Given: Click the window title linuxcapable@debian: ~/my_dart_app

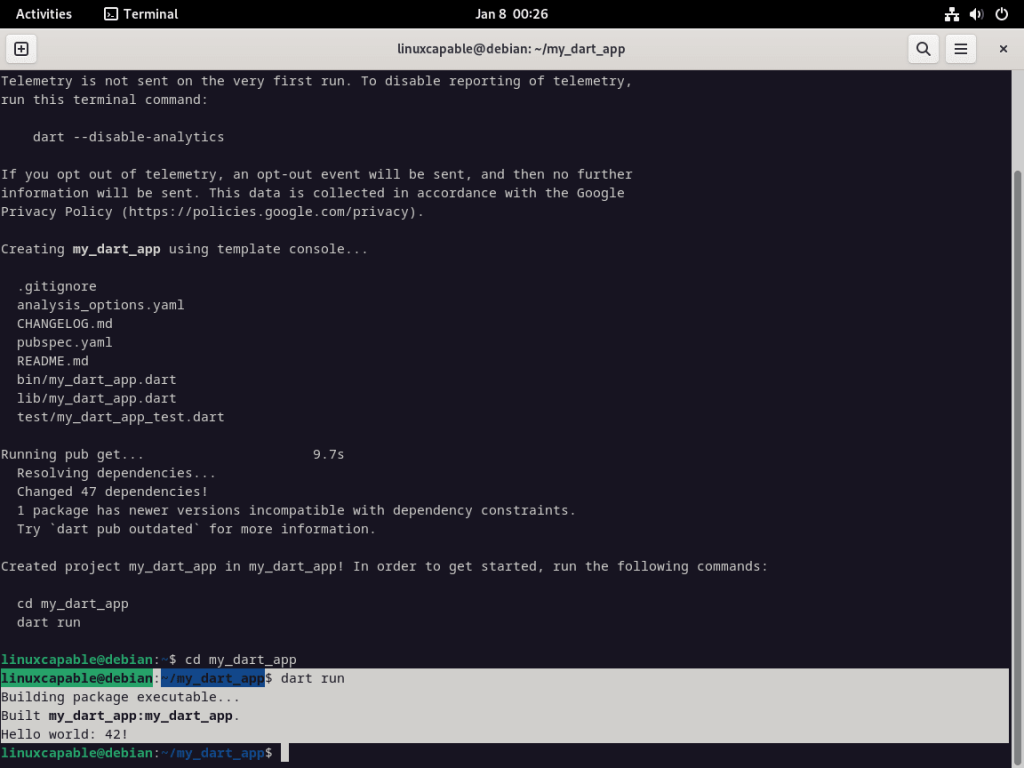Looking at the screenshot, I should point(511,49).
